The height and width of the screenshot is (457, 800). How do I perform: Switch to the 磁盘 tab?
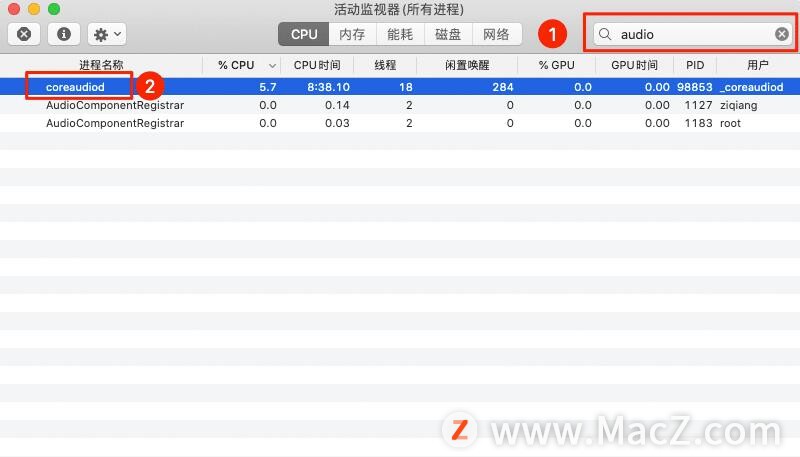(x=448, y=34)
